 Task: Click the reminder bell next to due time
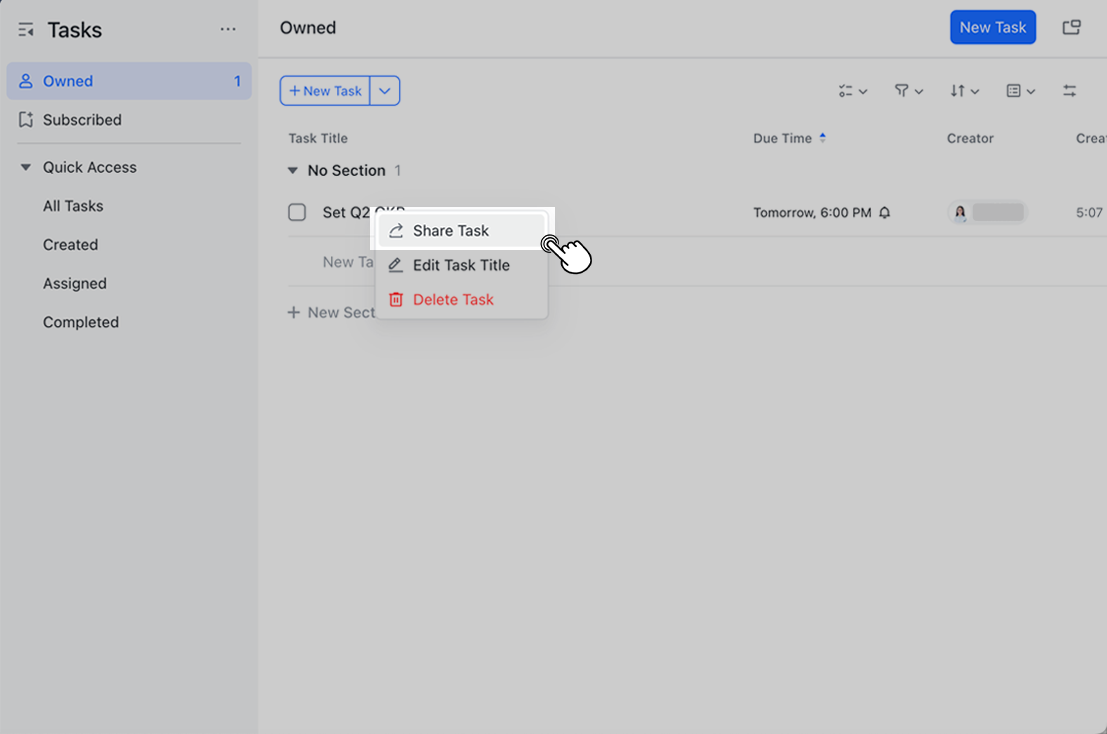(x=884, y=212)
